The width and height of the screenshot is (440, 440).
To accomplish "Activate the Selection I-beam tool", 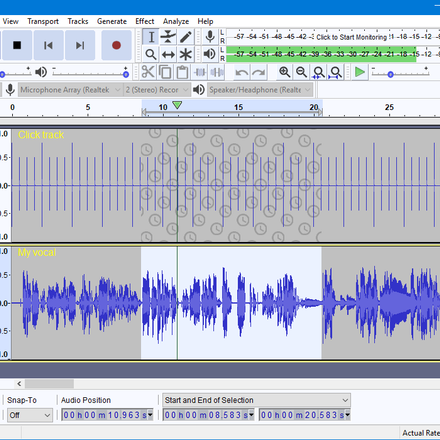I will coord(151,37).
